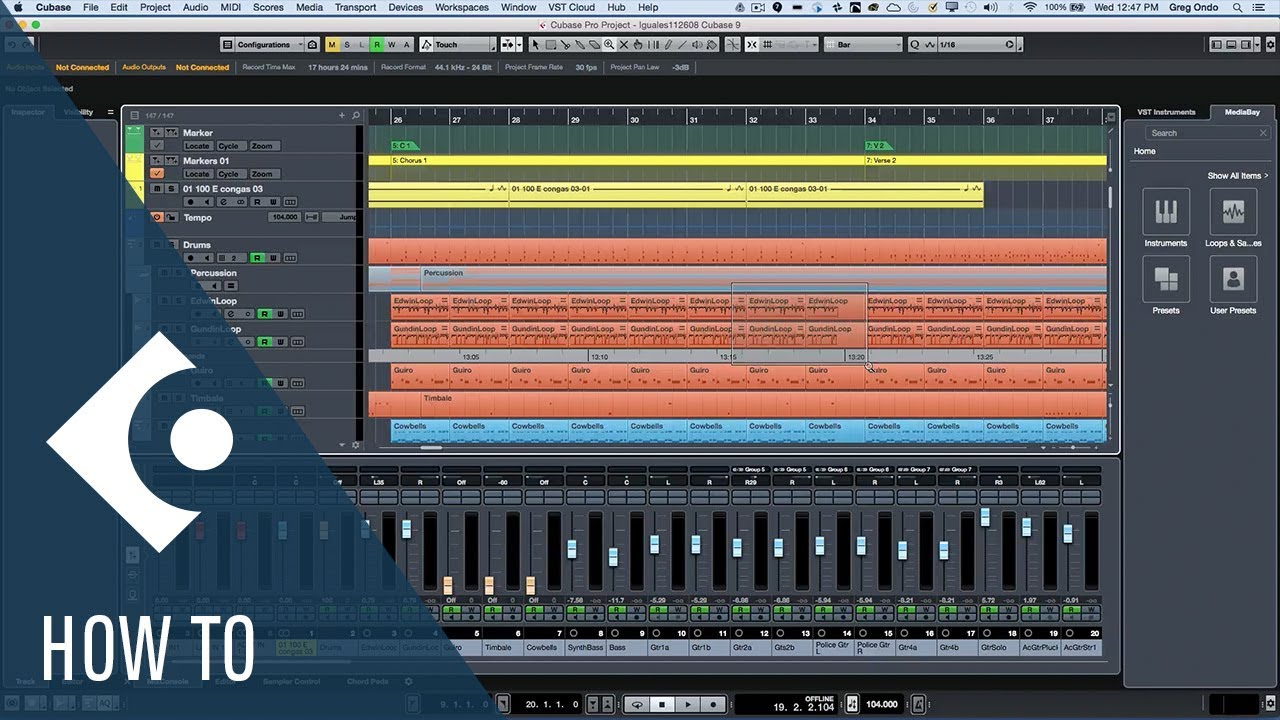Click the Home link in MediaBay

tap(1144, 151)
